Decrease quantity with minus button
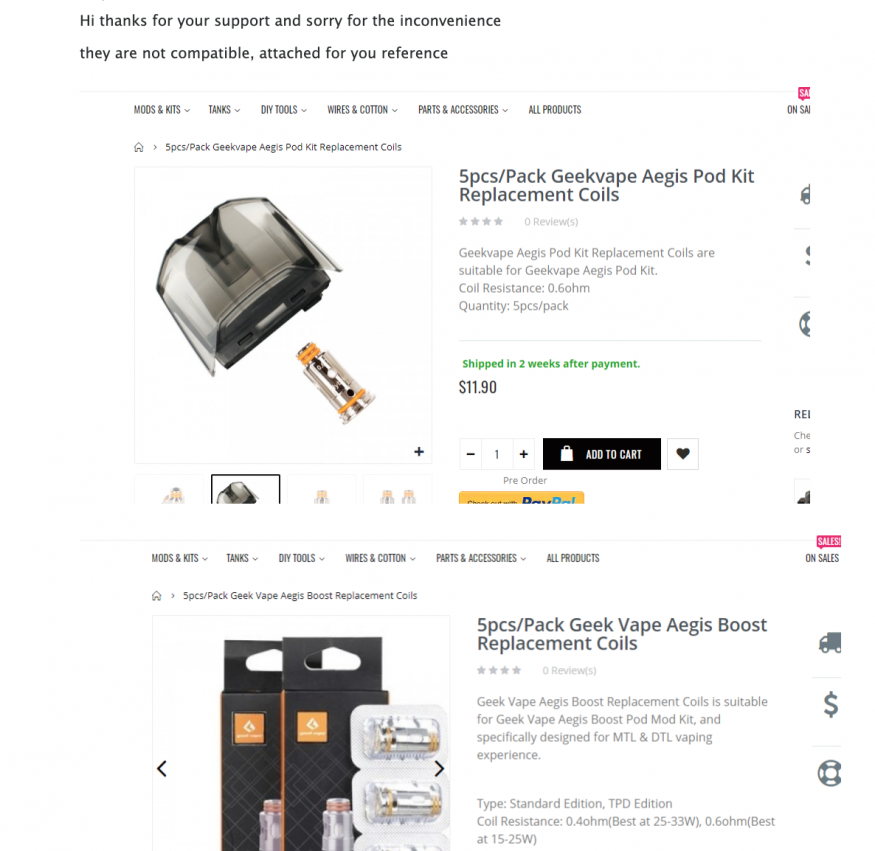 coord(470,454)
